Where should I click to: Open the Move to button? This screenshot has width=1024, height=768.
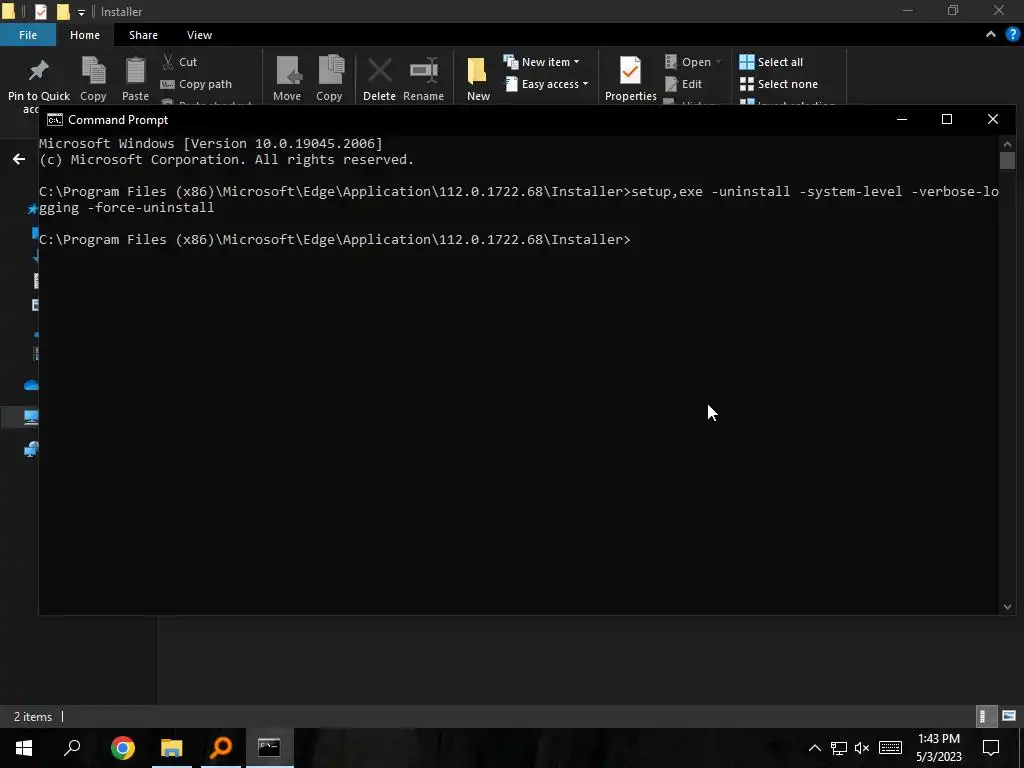click(287, 78)
